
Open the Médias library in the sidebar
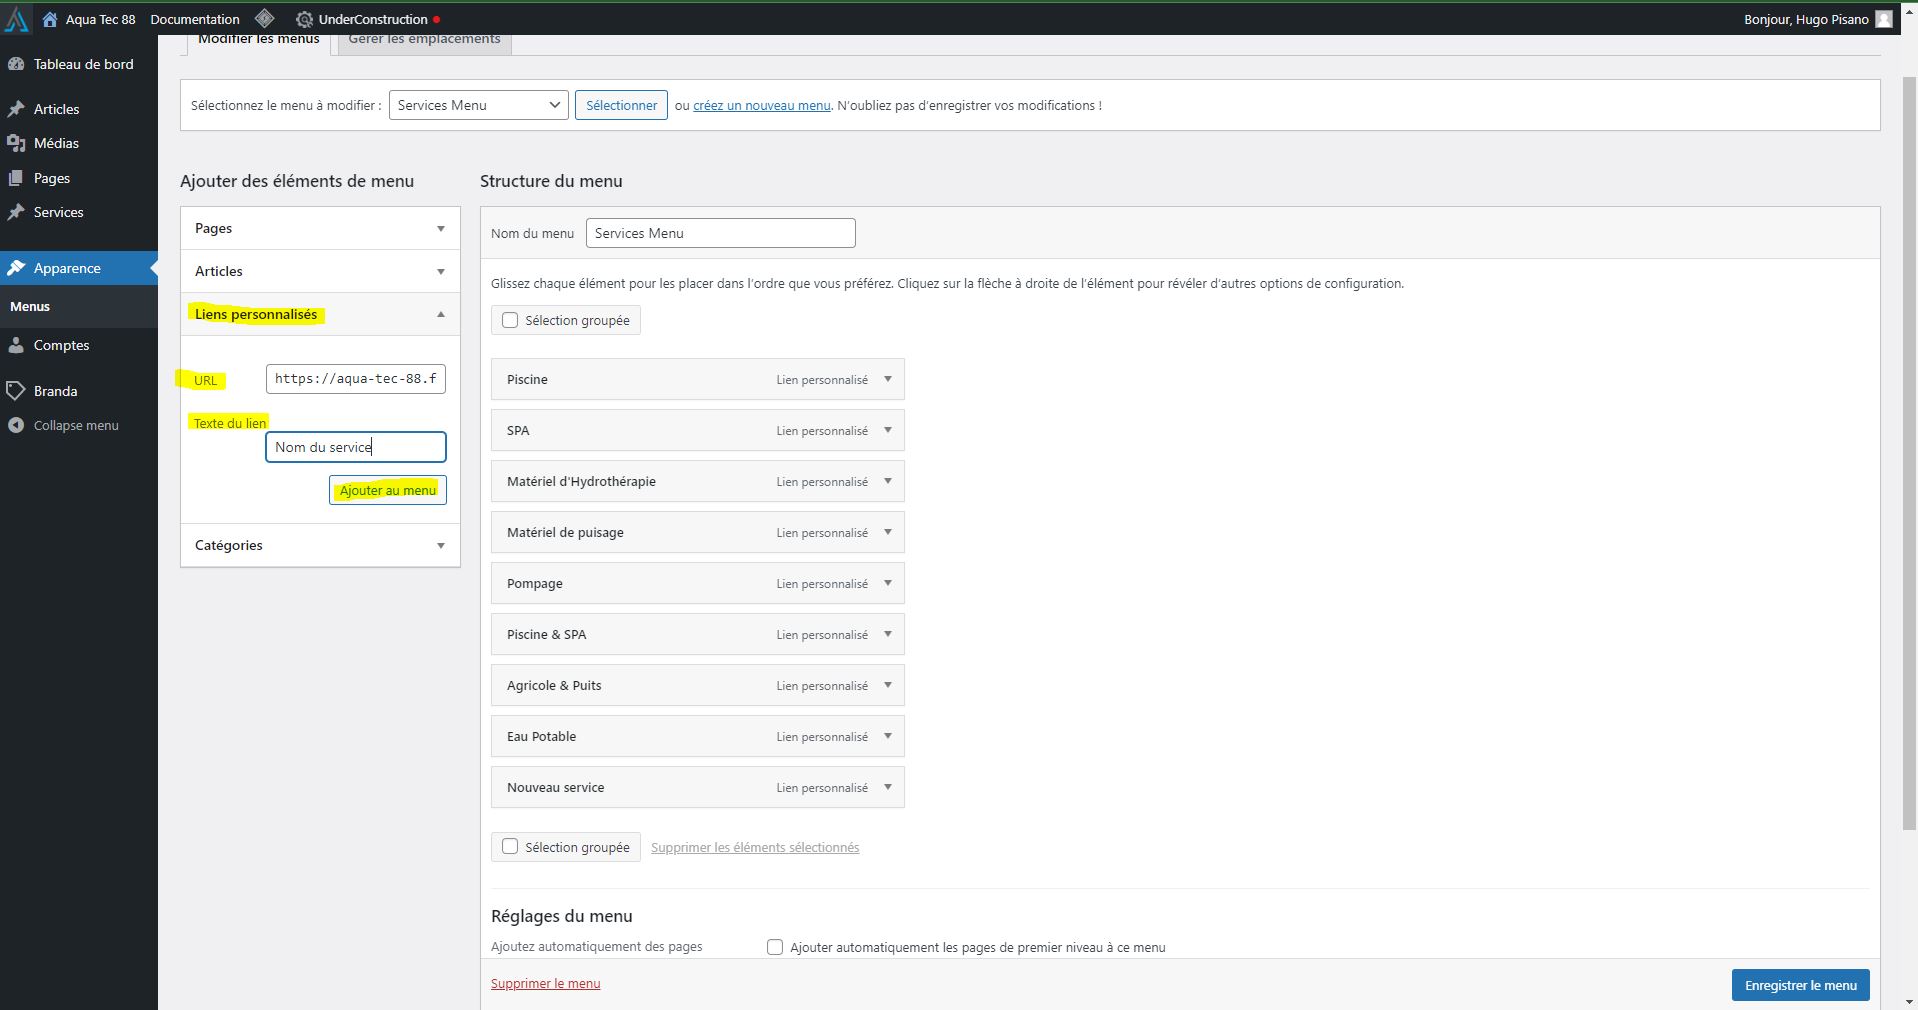point(56,143)
